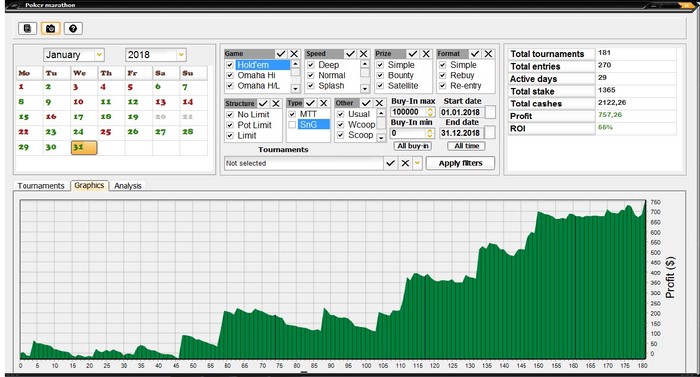Click the Apply filters button
The height and width of the screenshot is (377, 700).
click(460, 163)
